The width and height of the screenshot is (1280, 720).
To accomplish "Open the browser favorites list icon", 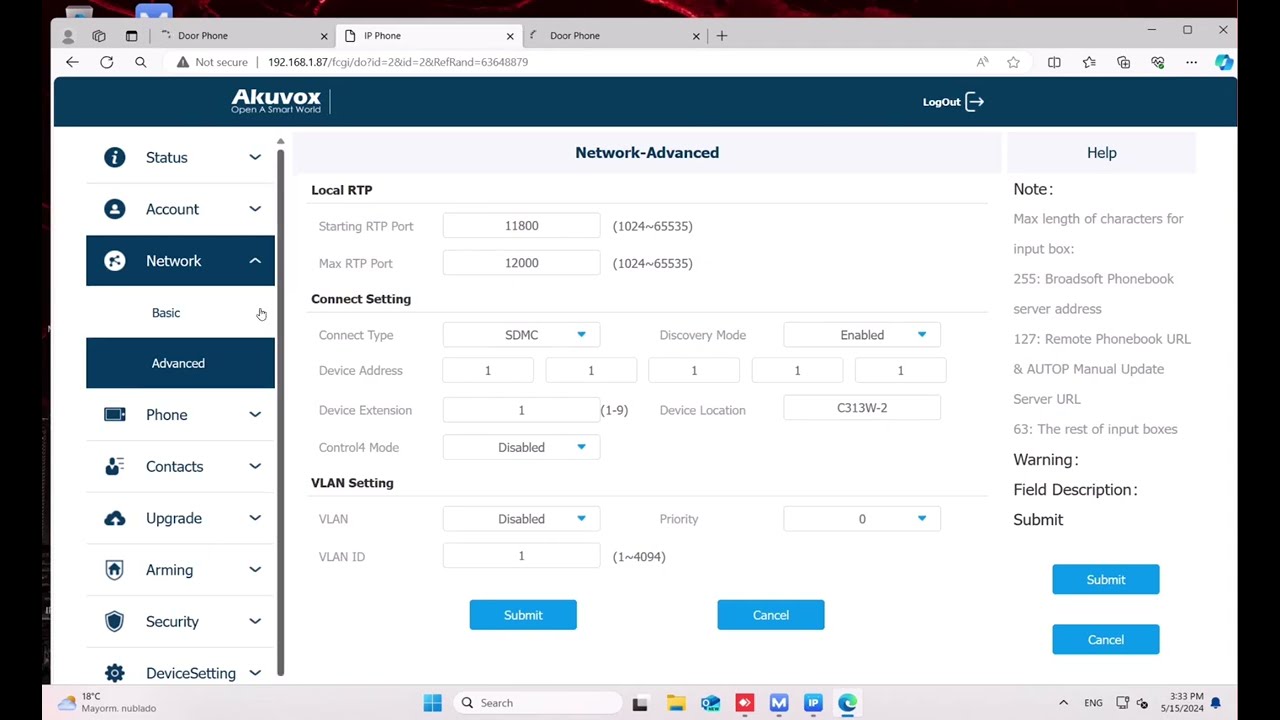I will [x=1089, y=62].
